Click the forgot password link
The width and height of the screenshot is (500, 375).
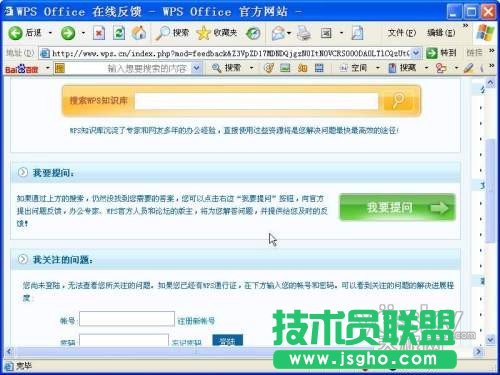186,342
